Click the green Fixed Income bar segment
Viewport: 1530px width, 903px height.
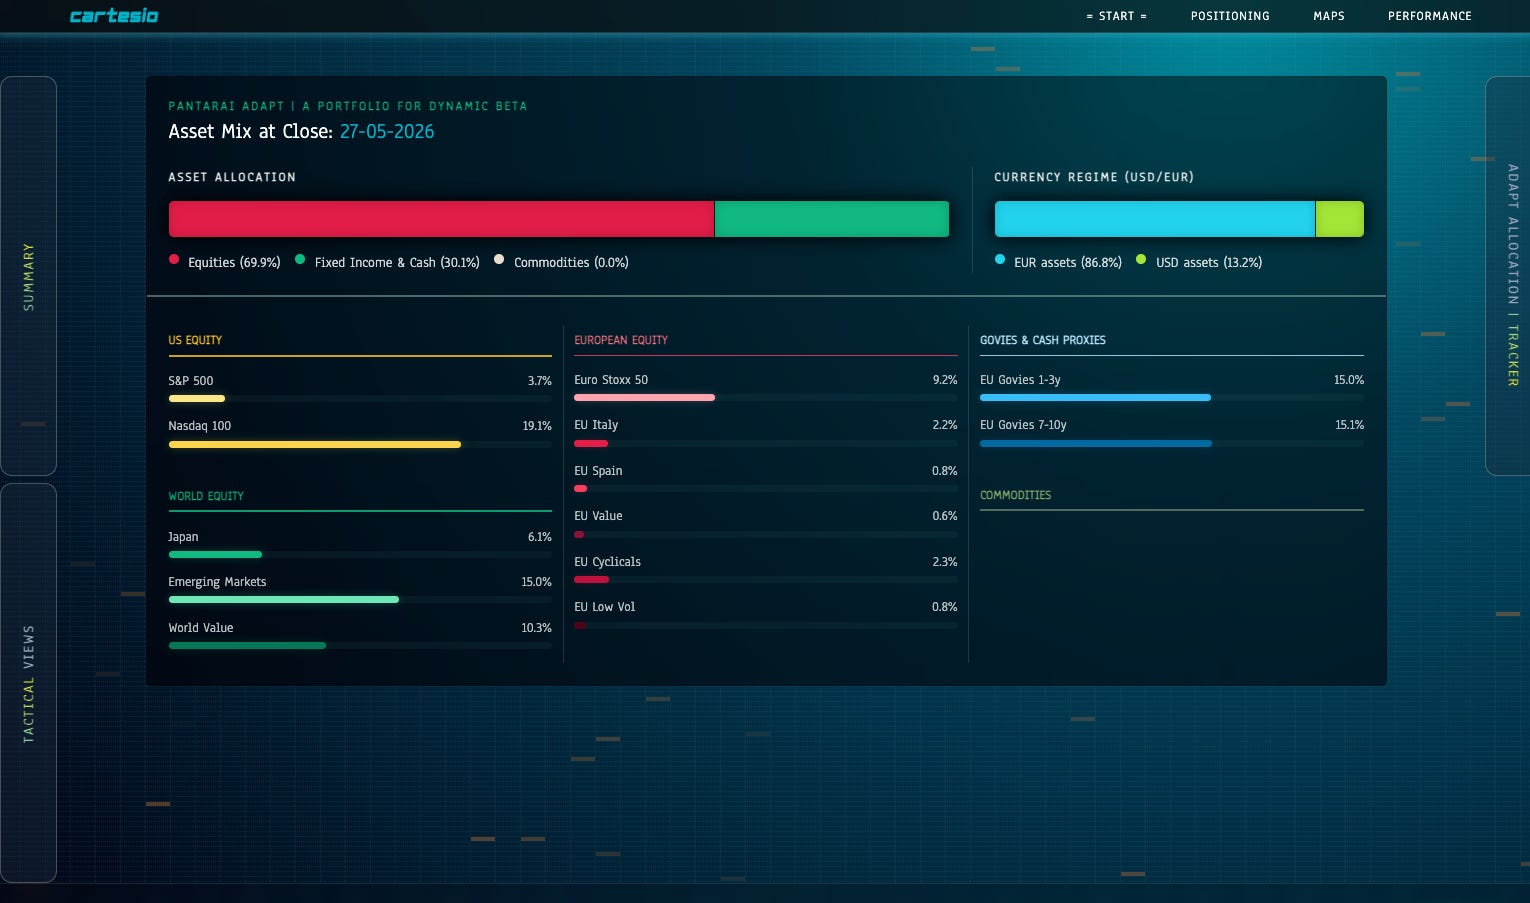pos(832,219)
